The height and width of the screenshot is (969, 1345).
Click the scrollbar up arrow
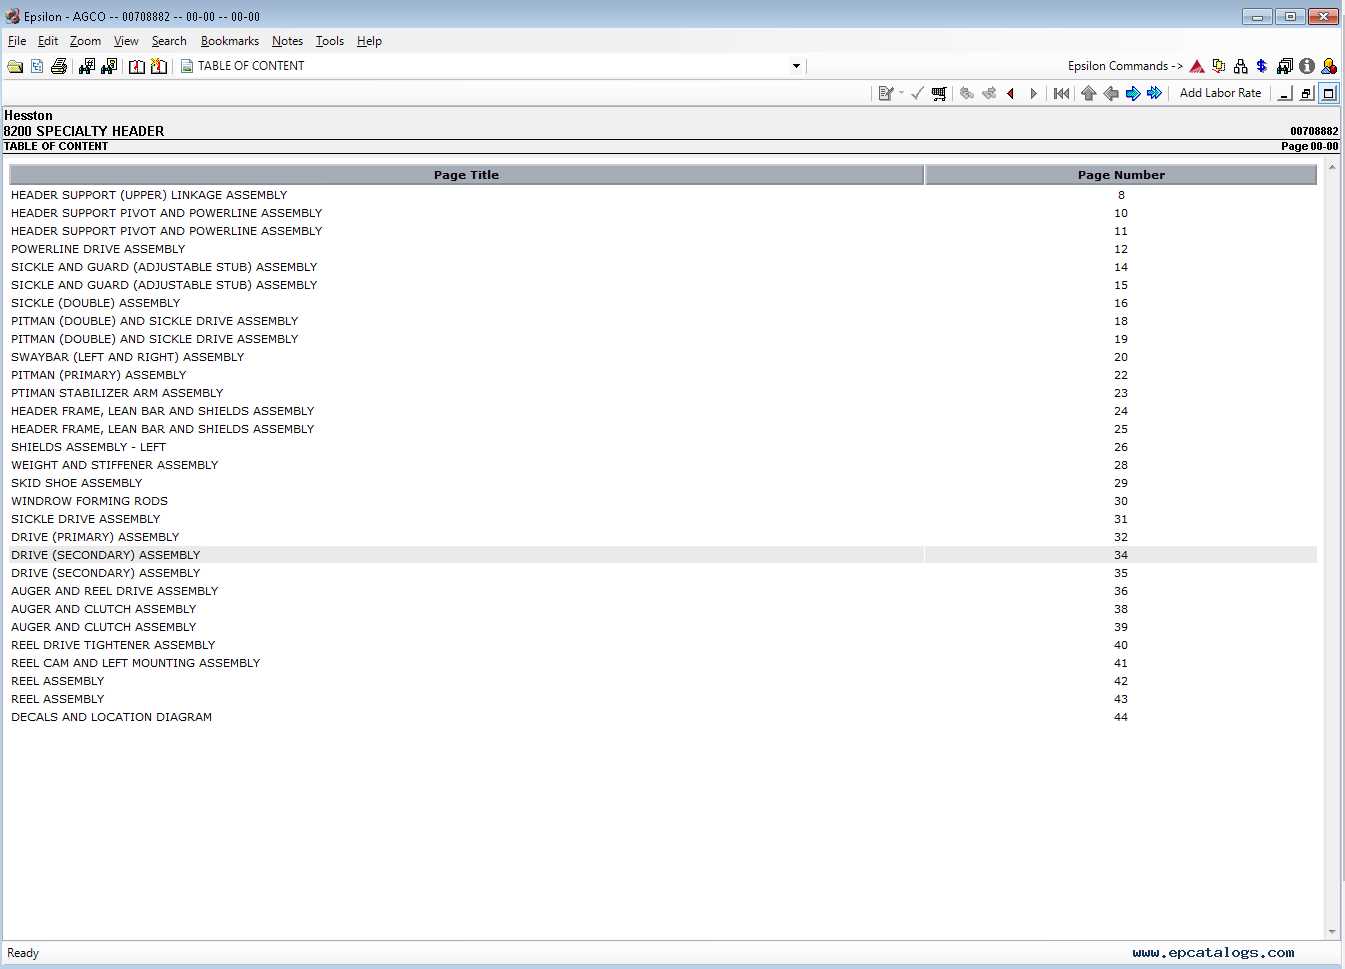tap(1332, 168)
